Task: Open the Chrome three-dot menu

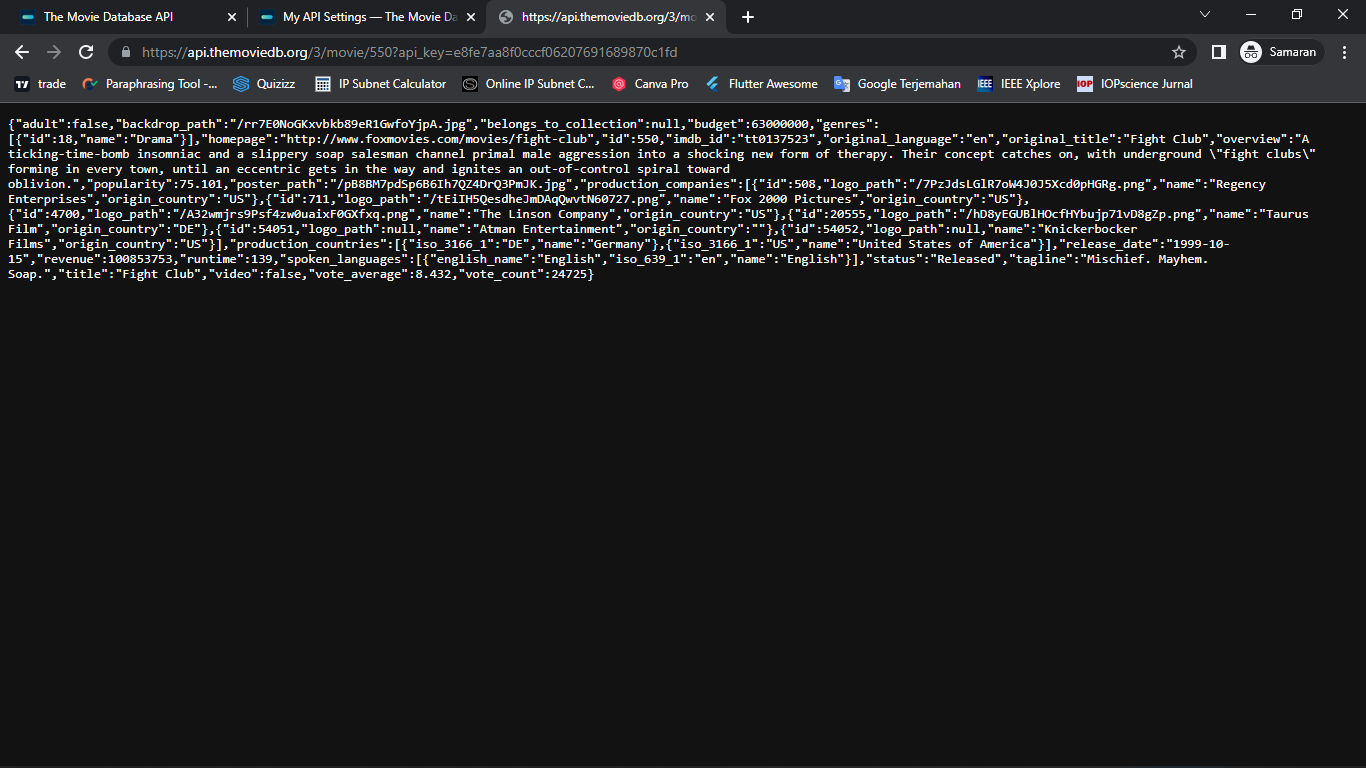Action: (1345, 52)
